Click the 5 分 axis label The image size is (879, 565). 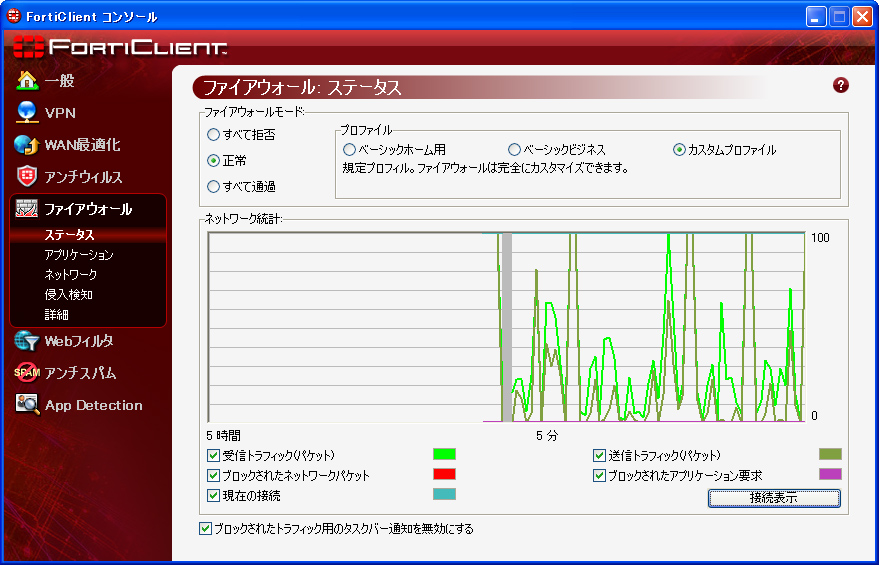coord(547,436)
